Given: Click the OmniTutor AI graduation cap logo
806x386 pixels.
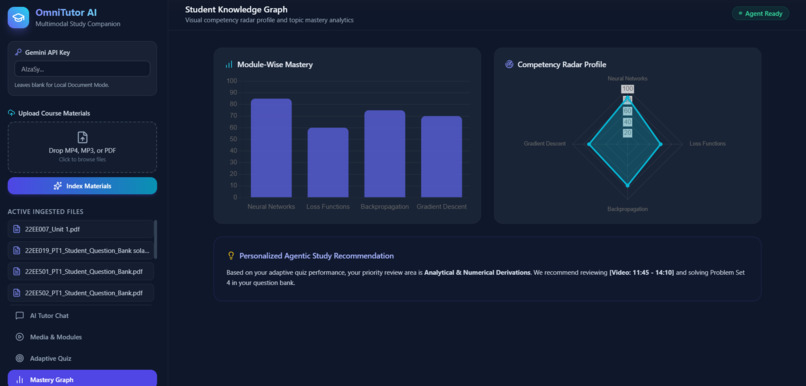Looking at the screenshot, I should click(x=19, y=17).
